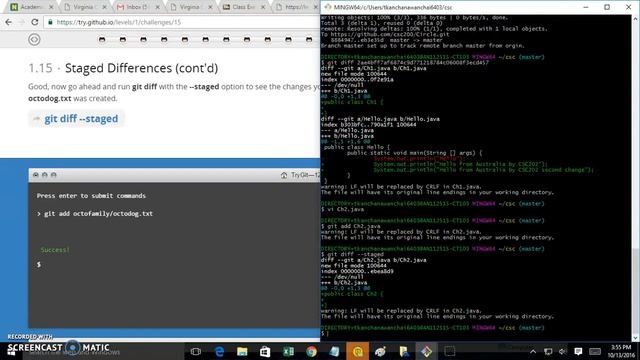Image resolution: width=640 pixels, height=360 pixels.
Task: Reload the try.github.io page
Action: click(35, 22)
